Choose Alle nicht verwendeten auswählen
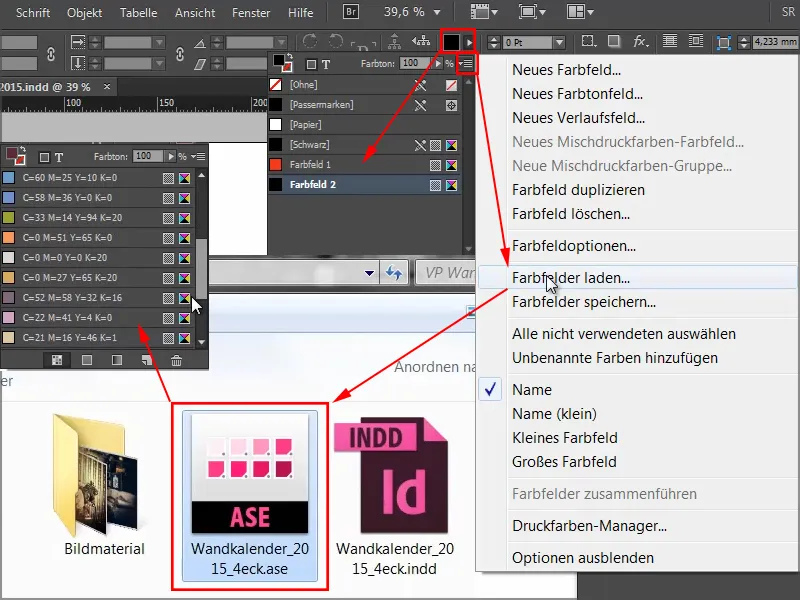This screenshot has height=600, width=800. tap(623, 334)
